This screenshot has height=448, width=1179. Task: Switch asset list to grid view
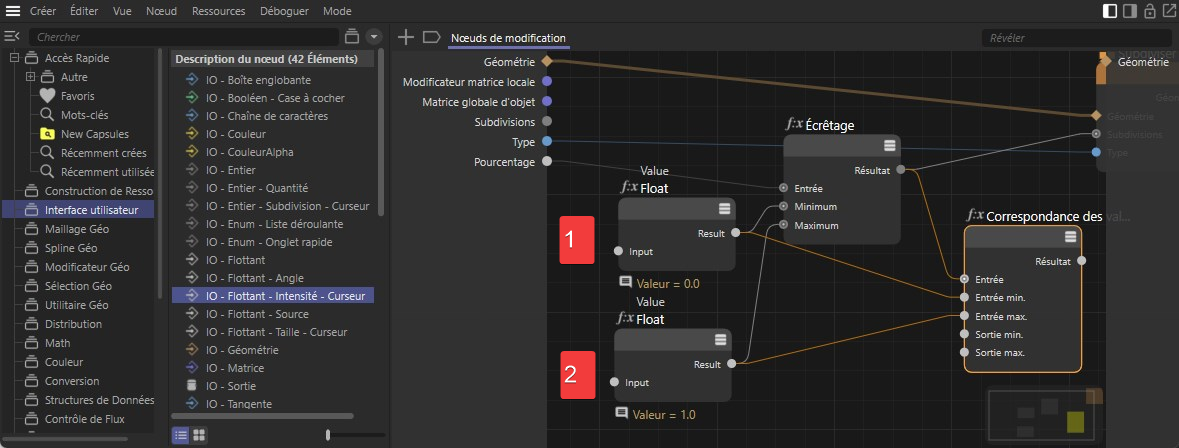pyautogui.click(x=199, y=435)
